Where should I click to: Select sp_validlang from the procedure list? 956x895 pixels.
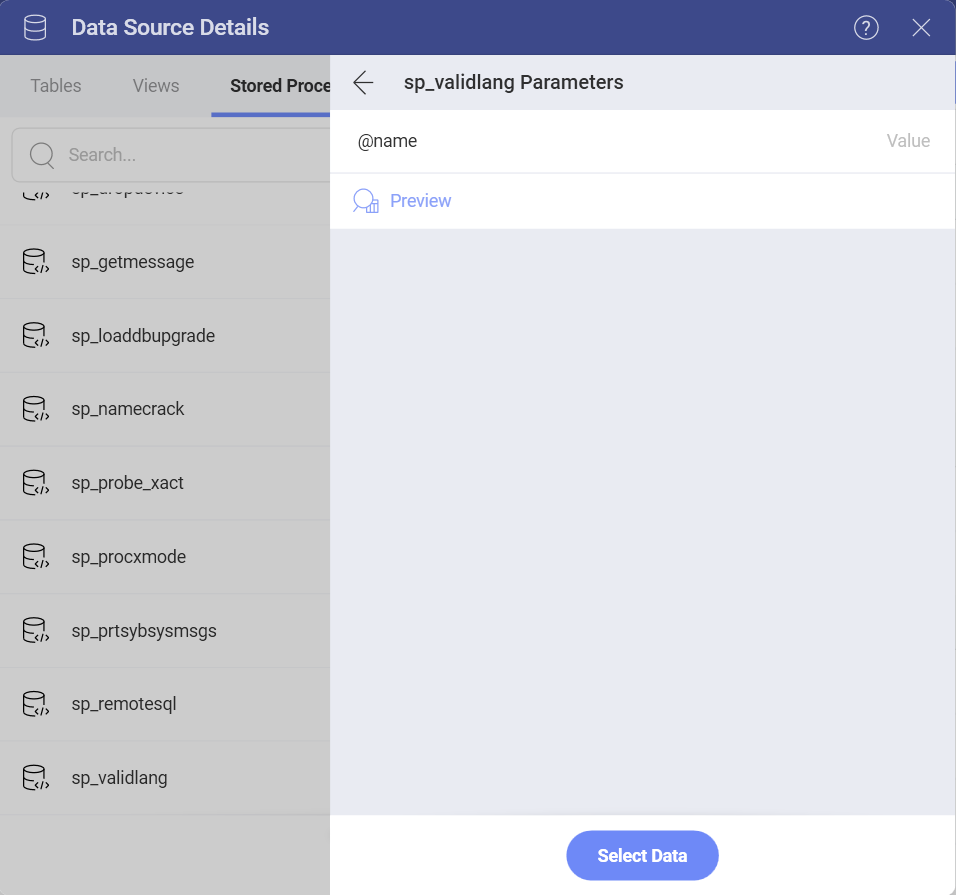pos(119,777)
